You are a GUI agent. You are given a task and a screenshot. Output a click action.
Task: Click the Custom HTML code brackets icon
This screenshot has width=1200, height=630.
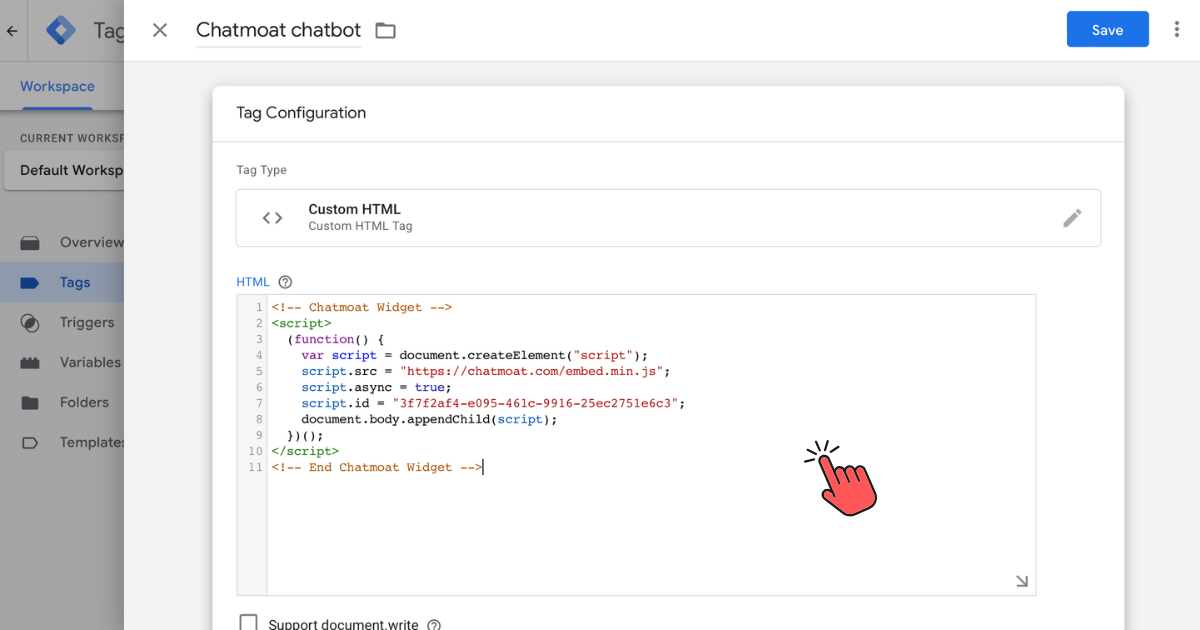click(272, 218)
